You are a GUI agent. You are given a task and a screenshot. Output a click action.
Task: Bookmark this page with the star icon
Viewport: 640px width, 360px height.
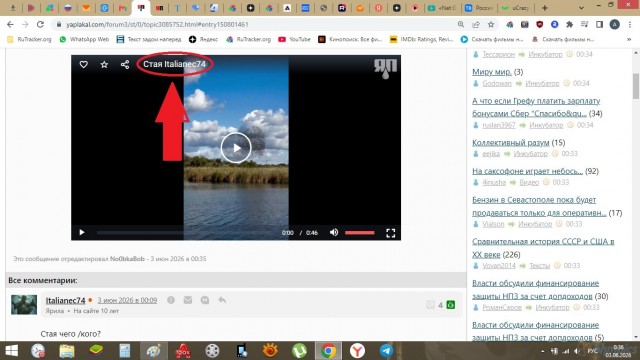pos(491,24)
